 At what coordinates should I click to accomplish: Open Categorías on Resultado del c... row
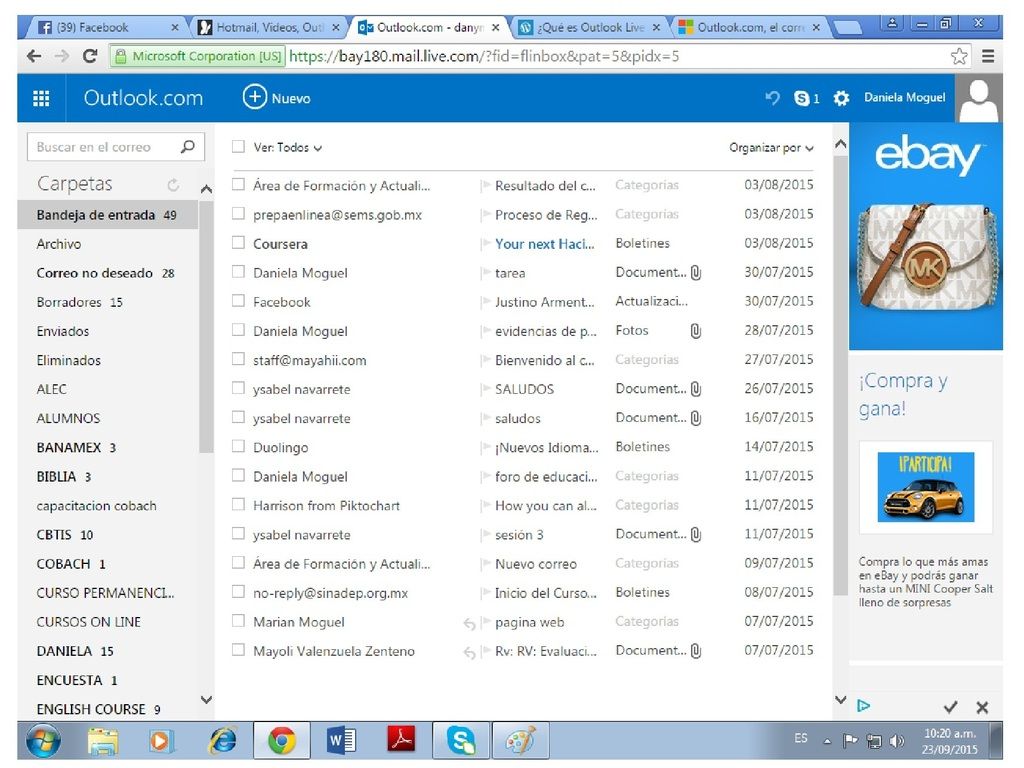click(x=647, y=185)
